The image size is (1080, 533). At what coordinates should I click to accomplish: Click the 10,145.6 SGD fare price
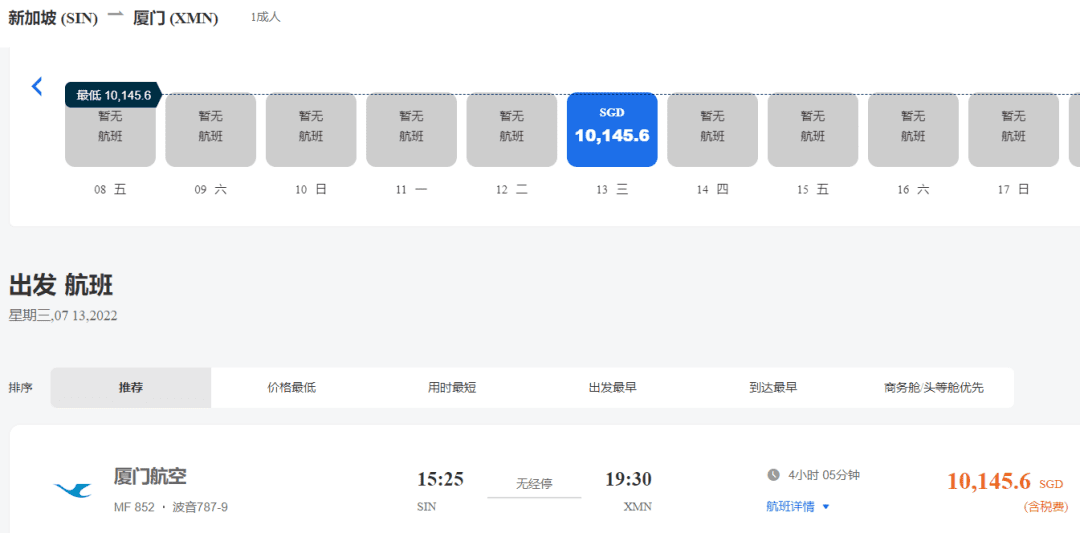[988, 481]
